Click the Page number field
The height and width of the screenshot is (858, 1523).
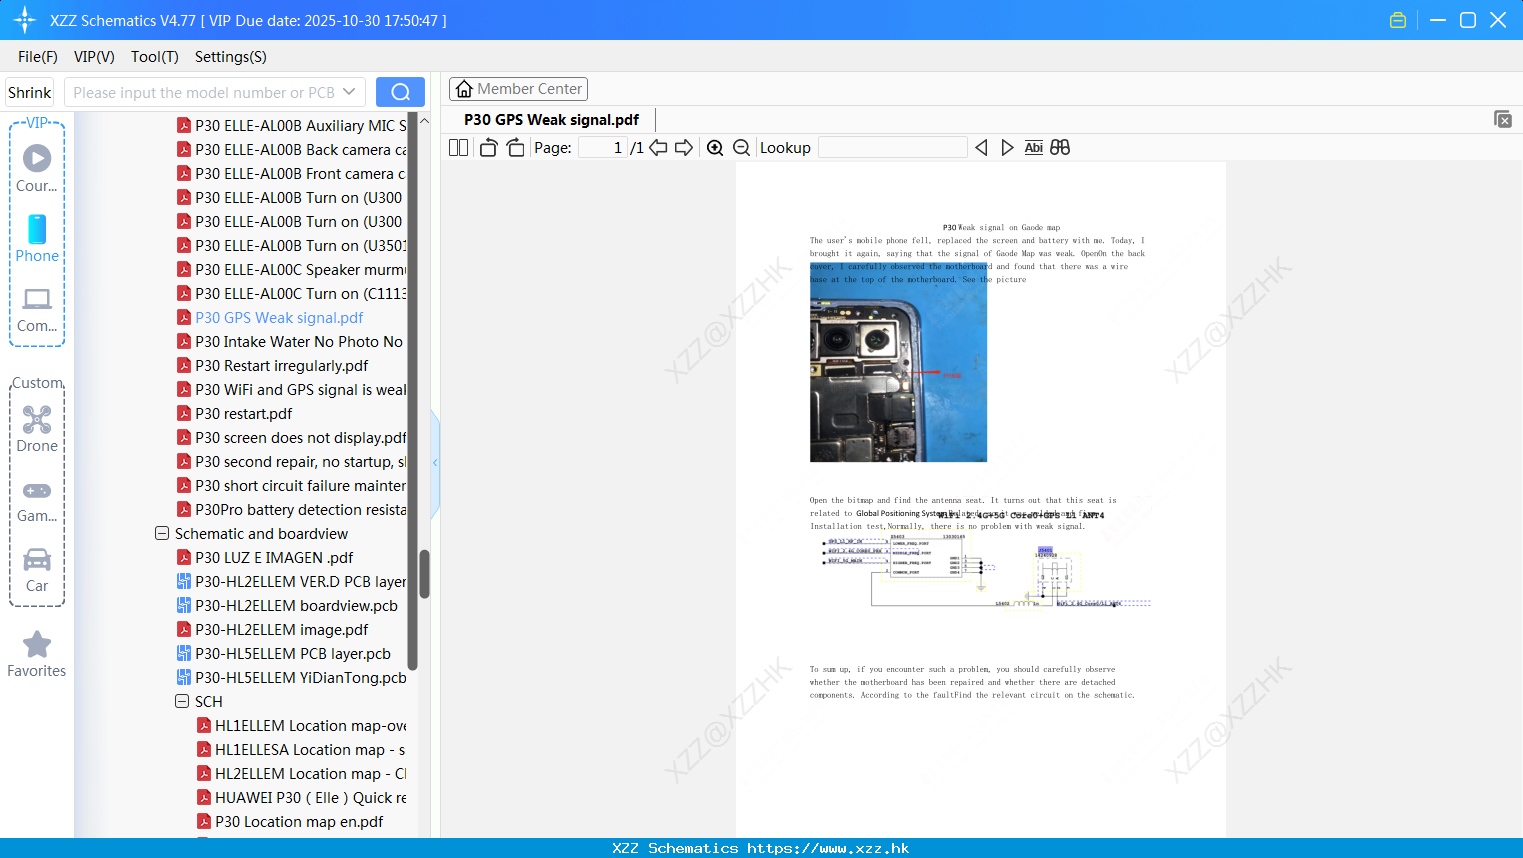coord(602,148)
